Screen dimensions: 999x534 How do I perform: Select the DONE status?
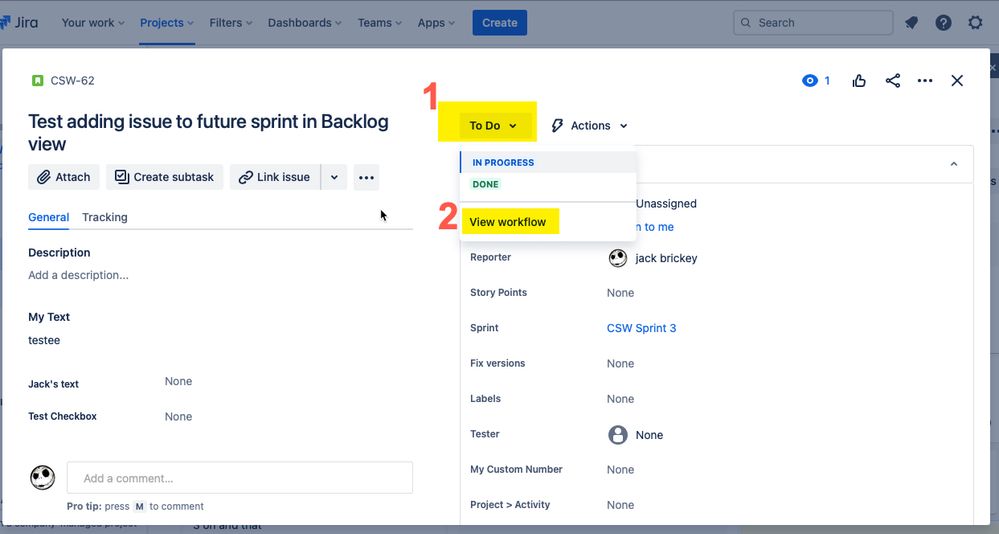(x=485, y=184)
